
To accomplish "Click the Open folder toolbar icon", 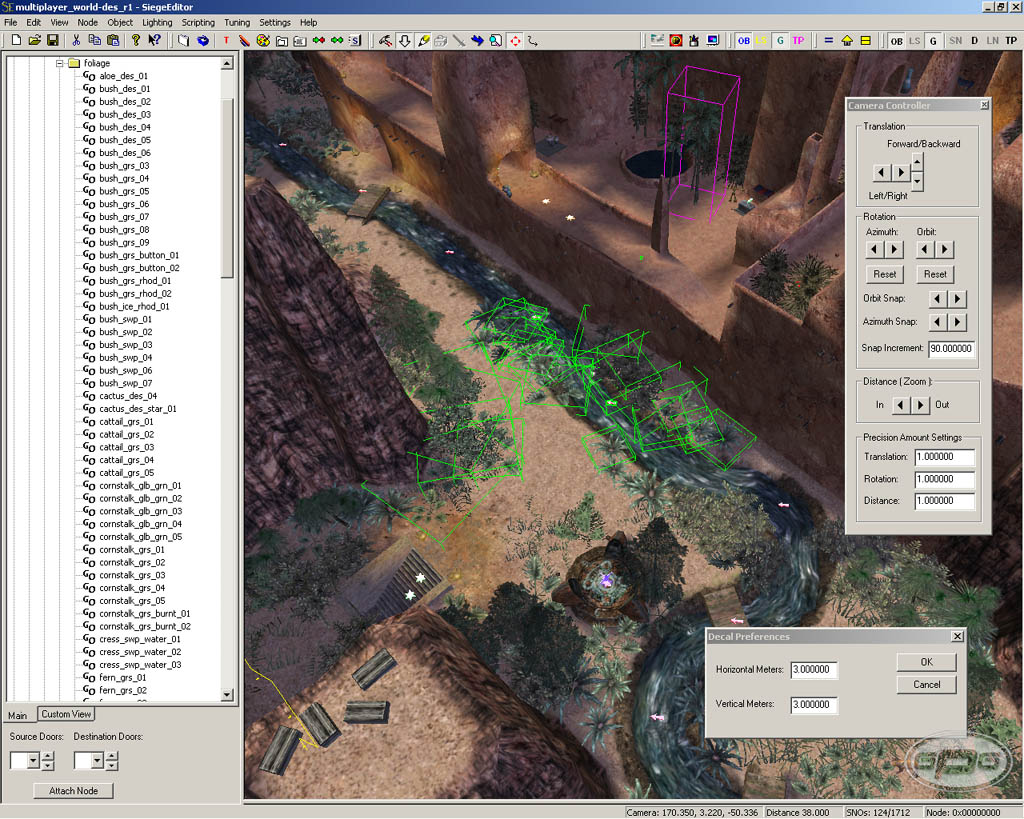I will pos(34,41).
